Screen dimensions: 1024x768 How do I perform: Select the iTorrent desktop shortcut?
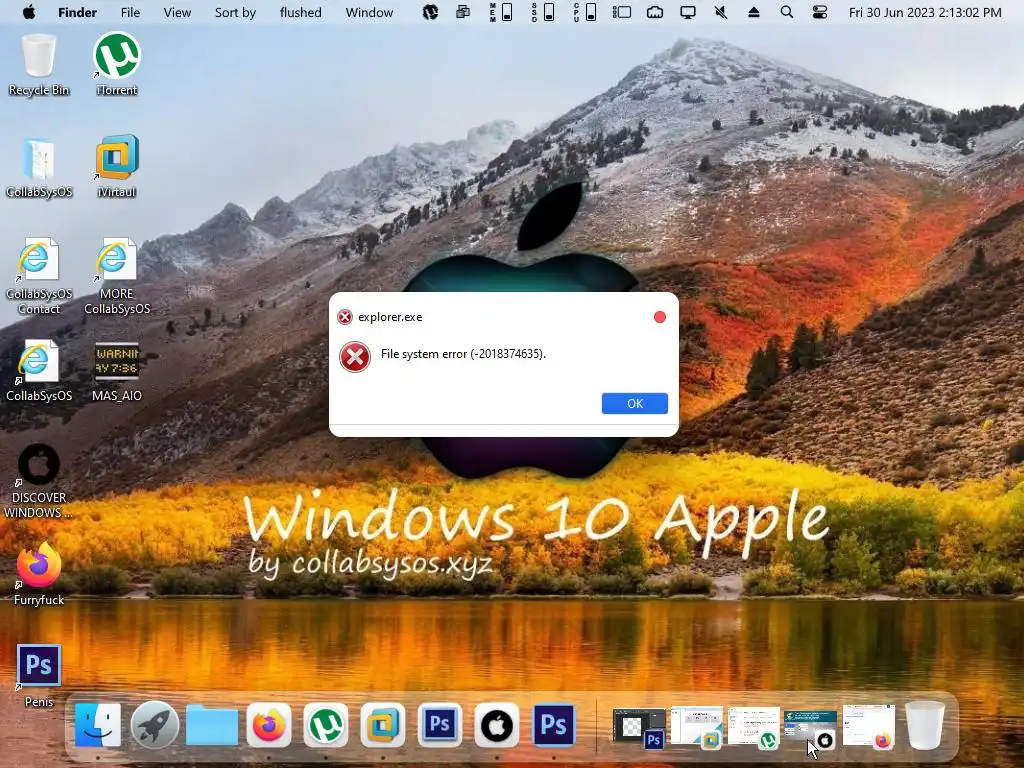click(x=117, y=65)
